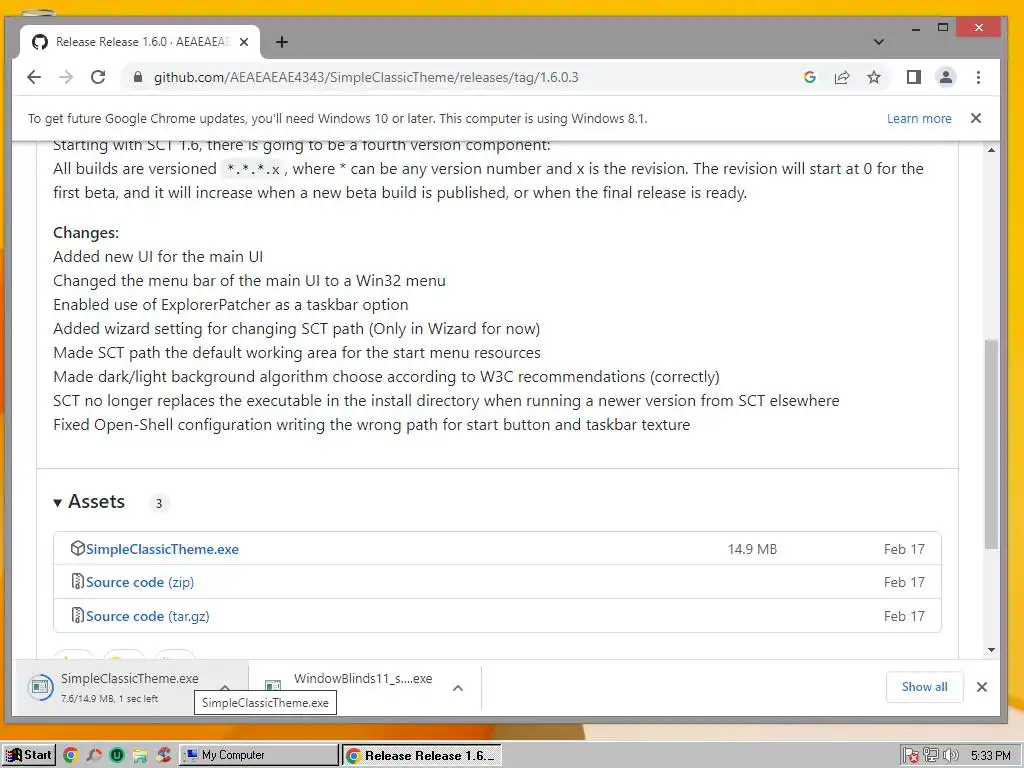Bookmark this page with the star icon

874,77
